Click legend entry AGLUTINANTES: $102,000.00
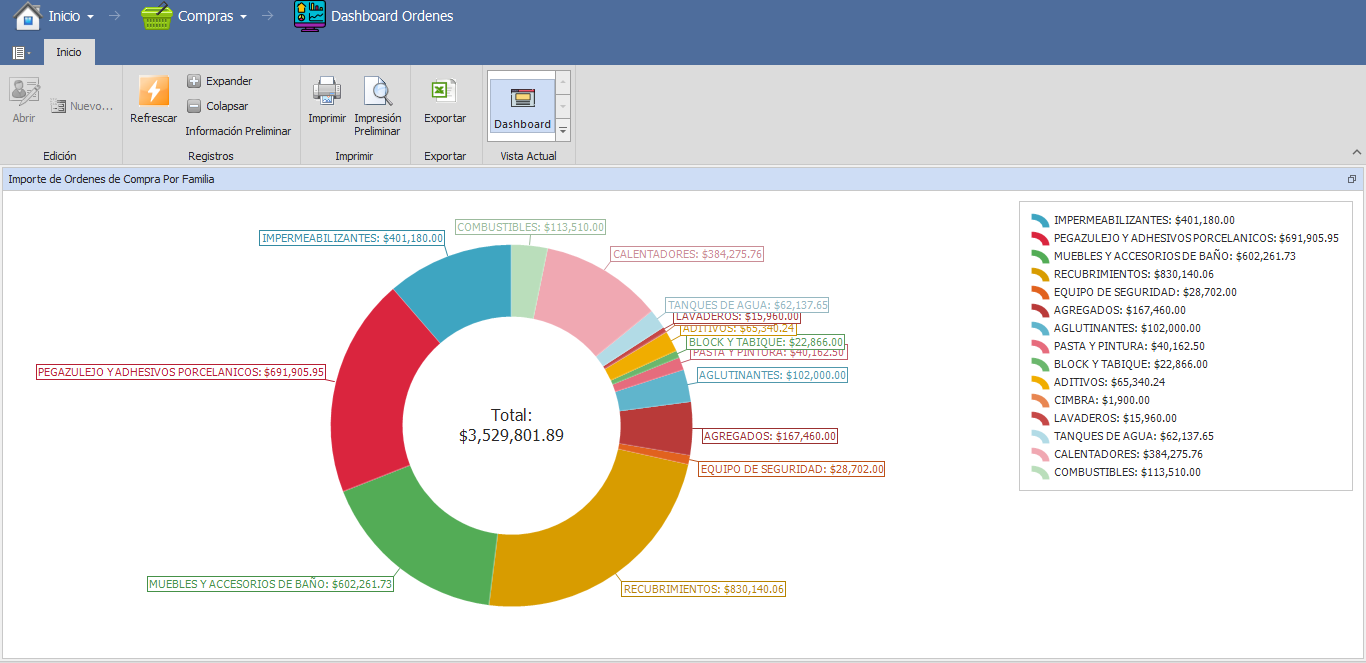This screenshot has height=663, width=1366. 1127,328
